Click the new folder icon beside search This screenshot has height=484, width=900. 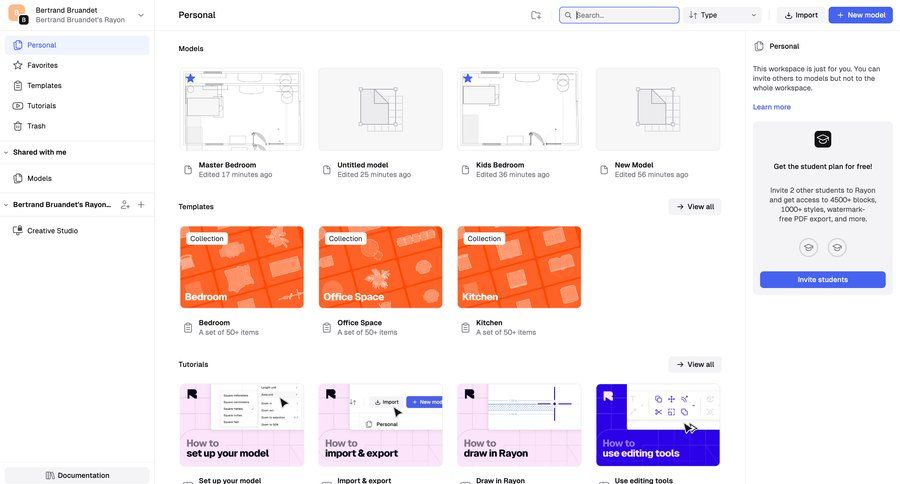point(536,16)
